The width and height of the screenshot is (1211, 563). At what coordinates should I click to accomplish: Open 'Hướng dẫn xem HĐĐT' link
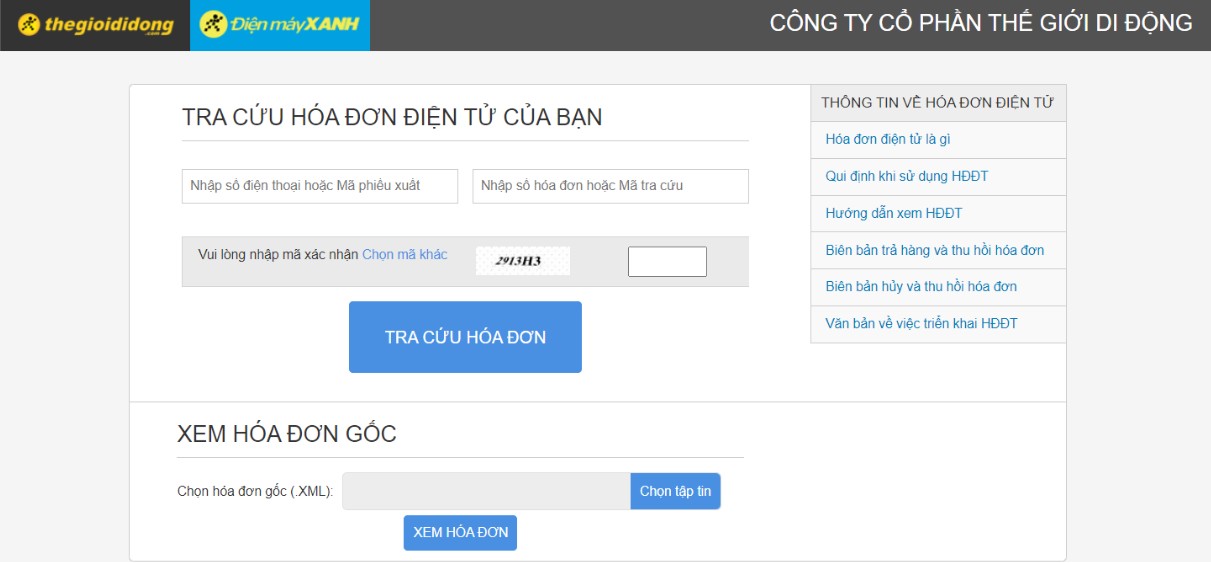[894, 214]
